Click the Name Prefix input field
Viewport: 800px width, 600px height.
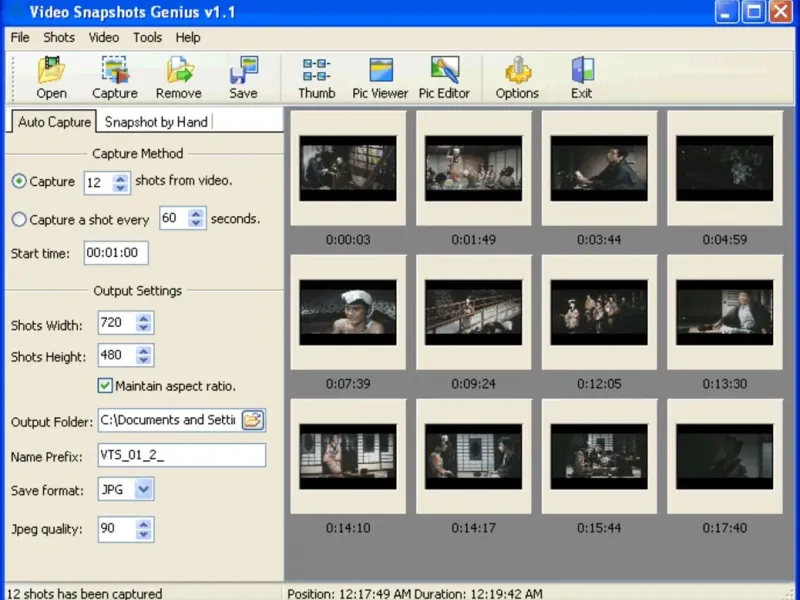(x=181, y=455)
